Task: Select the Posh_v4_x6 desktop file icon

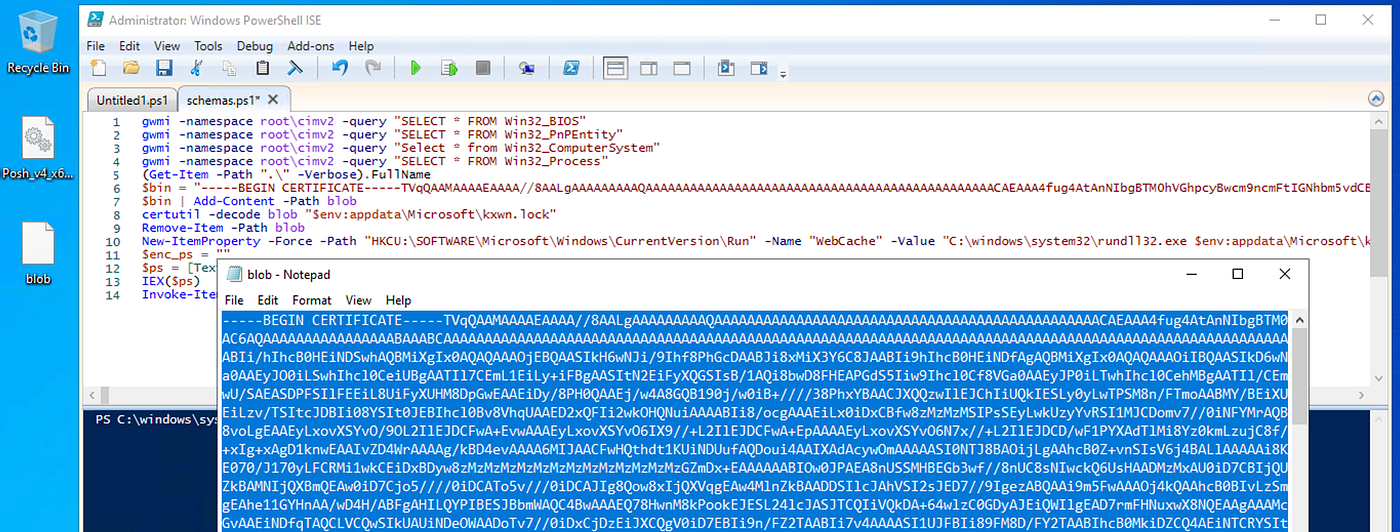Action: pyautogui.click(x=38, y=148)
